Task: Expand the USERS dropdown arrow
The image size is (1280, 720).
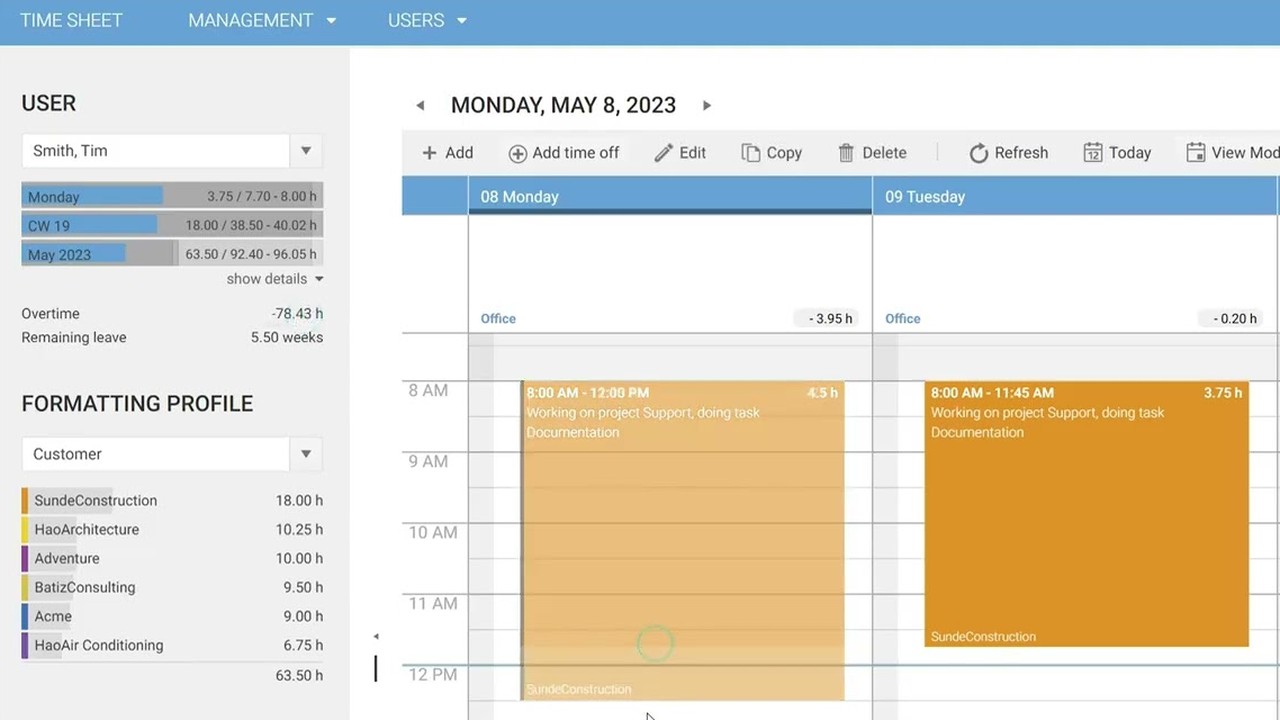Action: tap(462, 21)
